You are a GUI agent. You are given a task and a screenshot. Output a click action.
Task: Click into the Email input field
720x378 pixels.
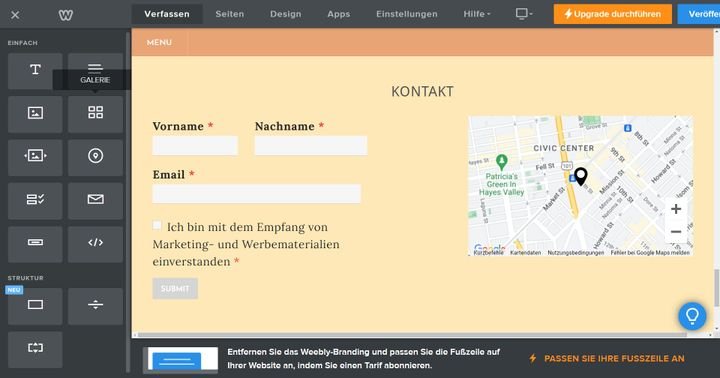257,194
